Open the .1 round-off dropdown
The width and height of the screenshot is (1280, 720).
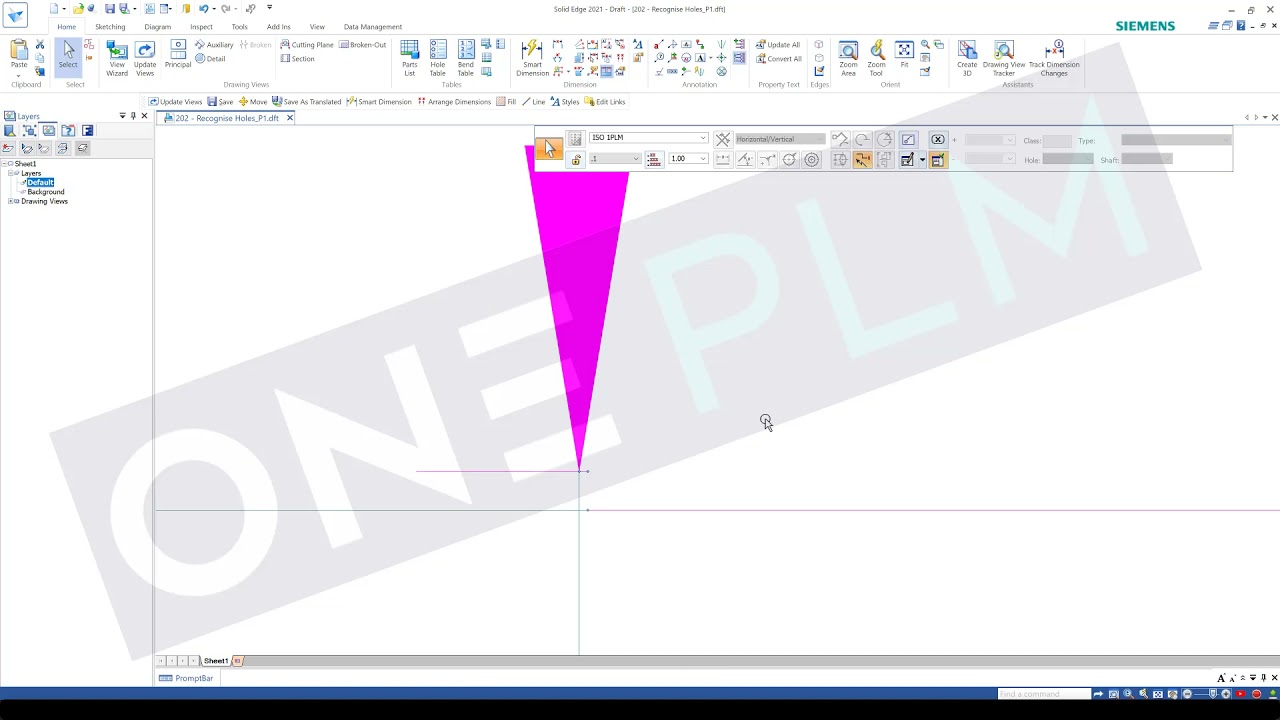pyautogui.click(x=635, y=159)
